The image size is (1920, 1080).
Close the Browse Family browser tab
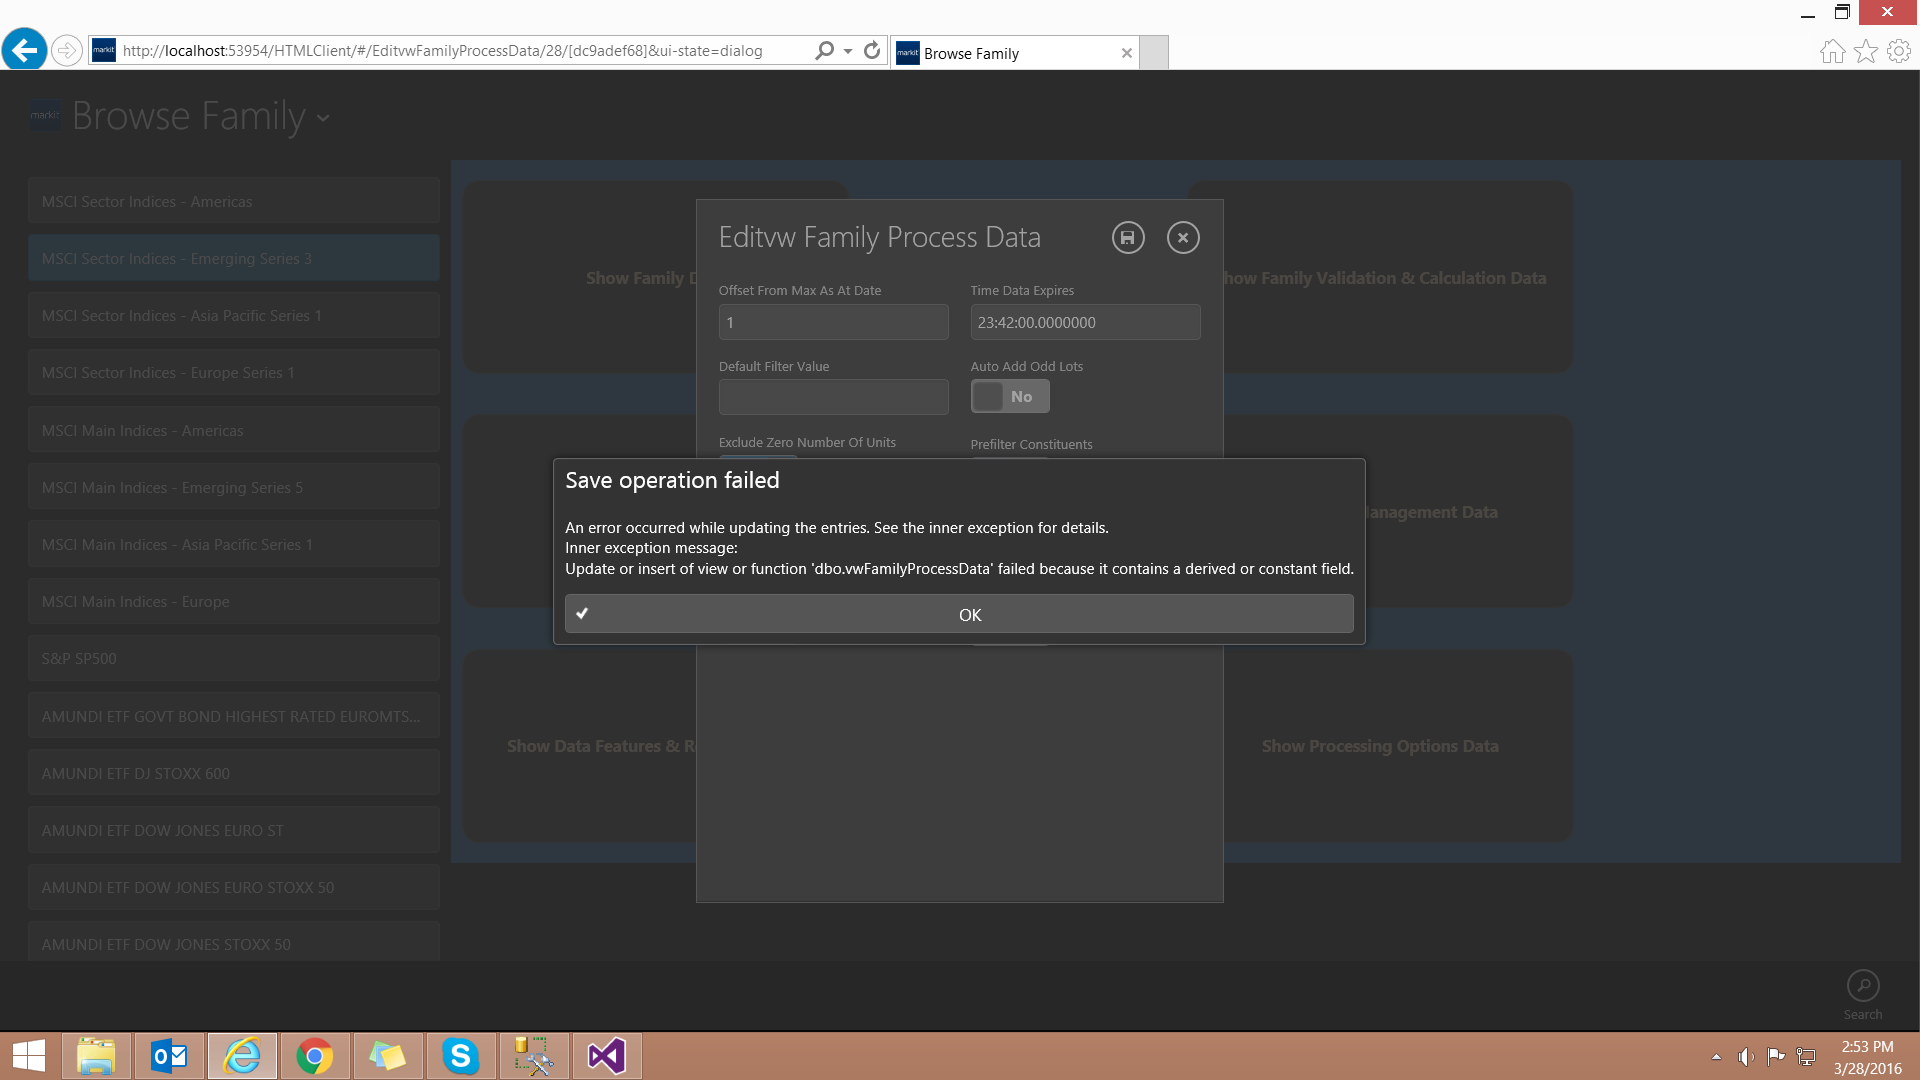tap(1127, 53)
